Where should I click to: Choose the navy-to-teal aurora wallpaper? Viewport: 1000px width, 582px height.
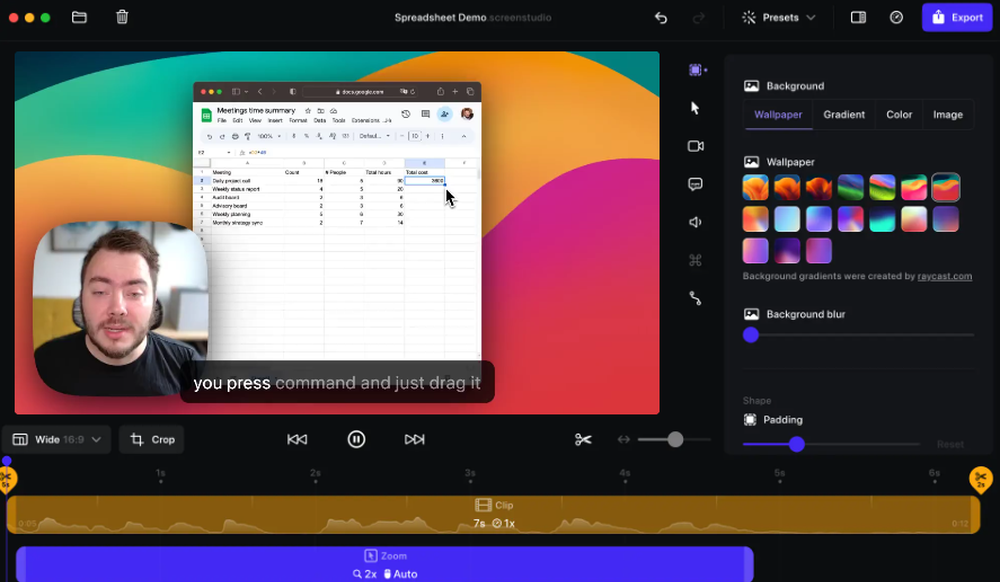[883, 219]
